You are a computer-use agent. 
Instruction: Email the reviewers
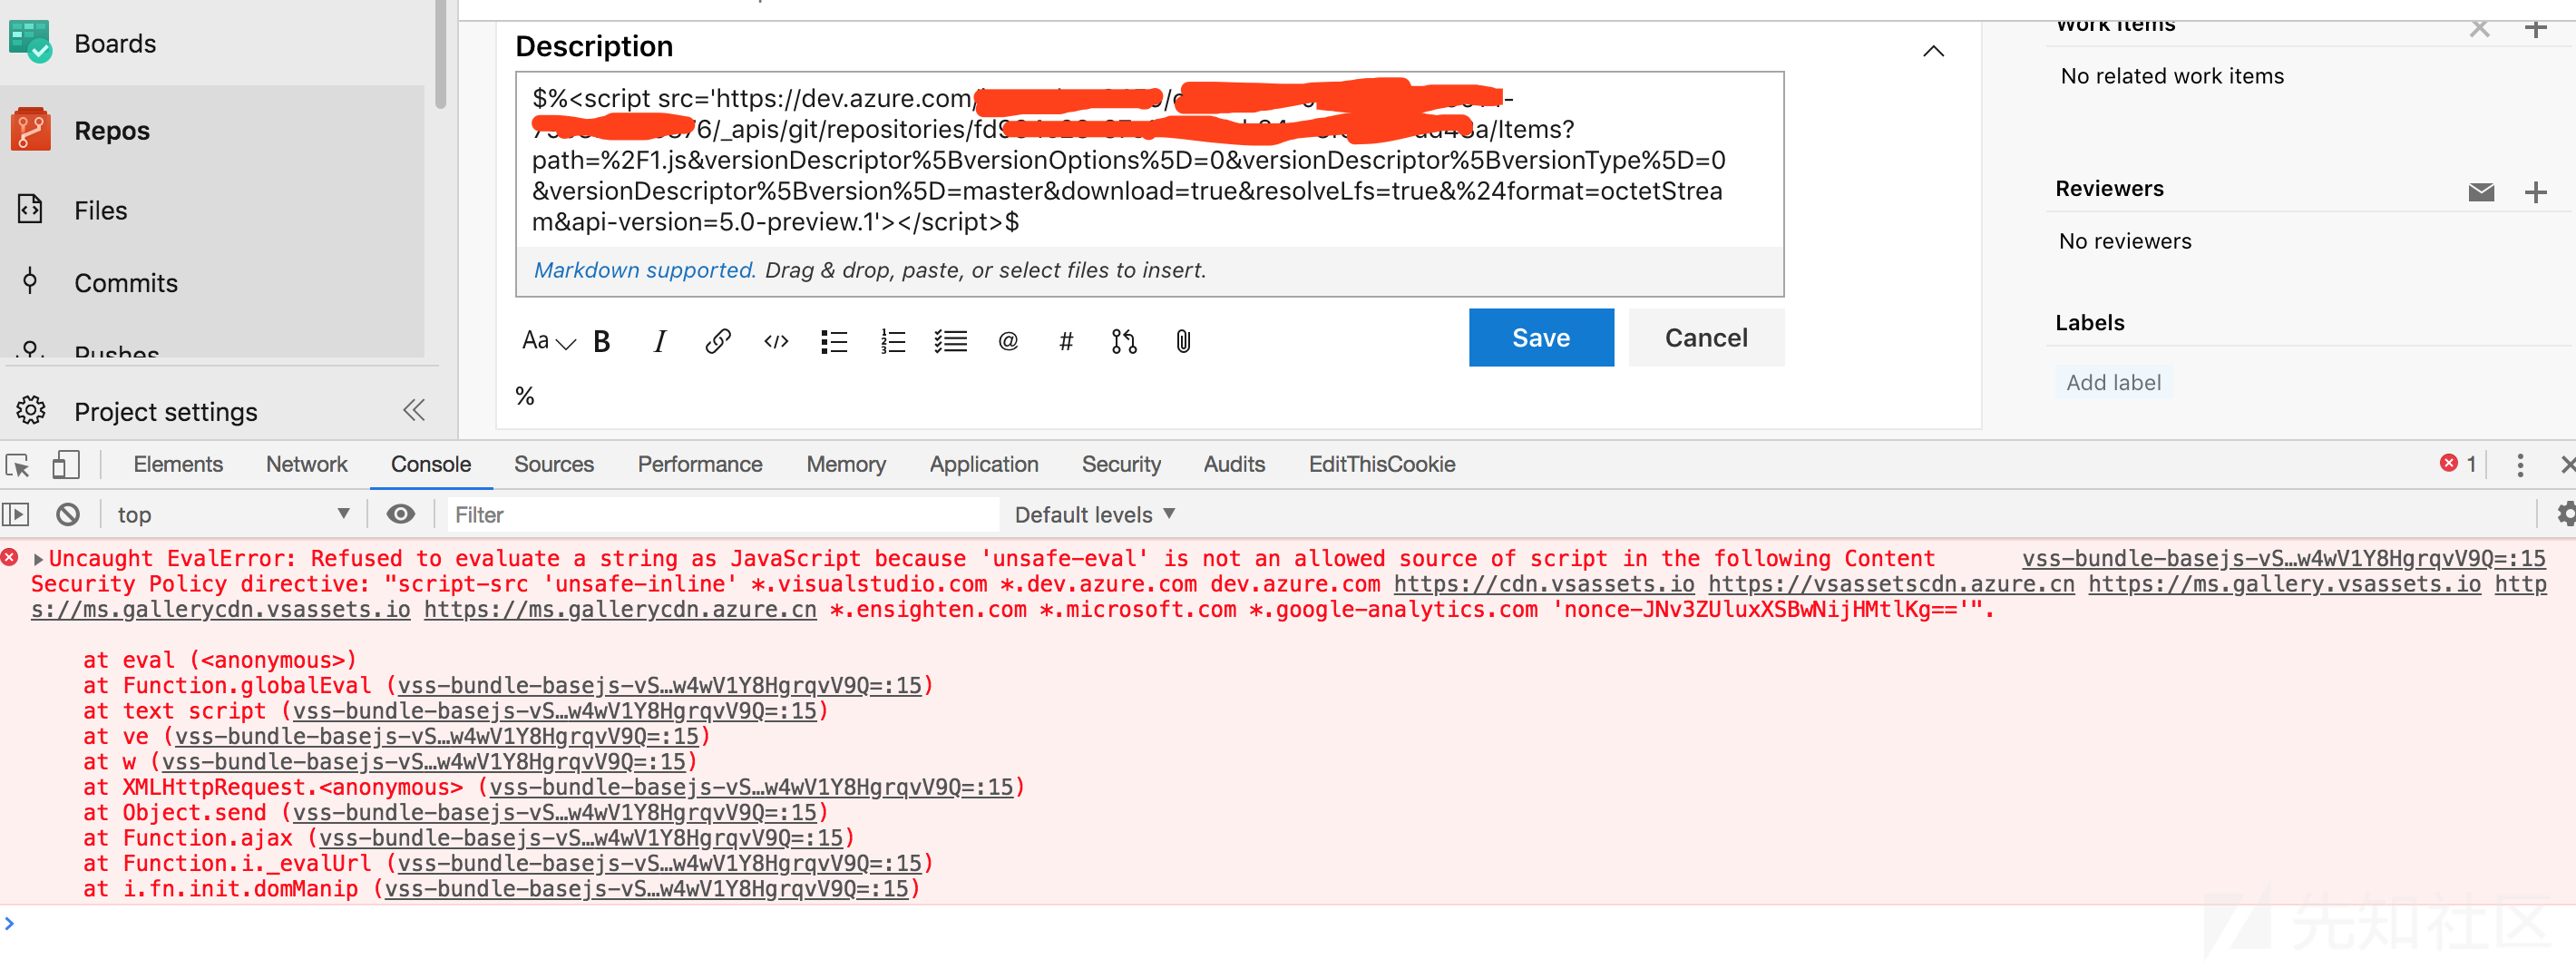[x=2481, y=192]
